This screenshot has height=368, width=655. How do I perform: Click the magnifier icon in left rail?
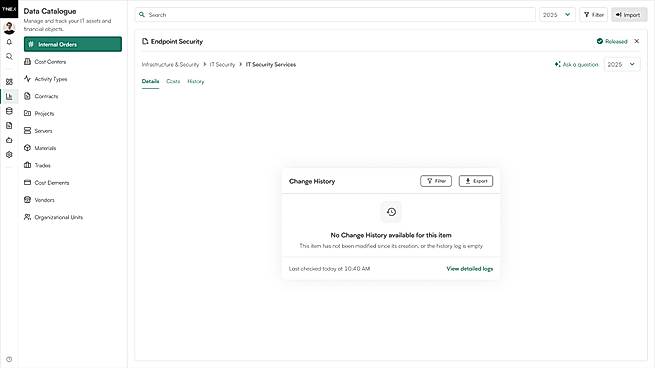coord(9,56)
